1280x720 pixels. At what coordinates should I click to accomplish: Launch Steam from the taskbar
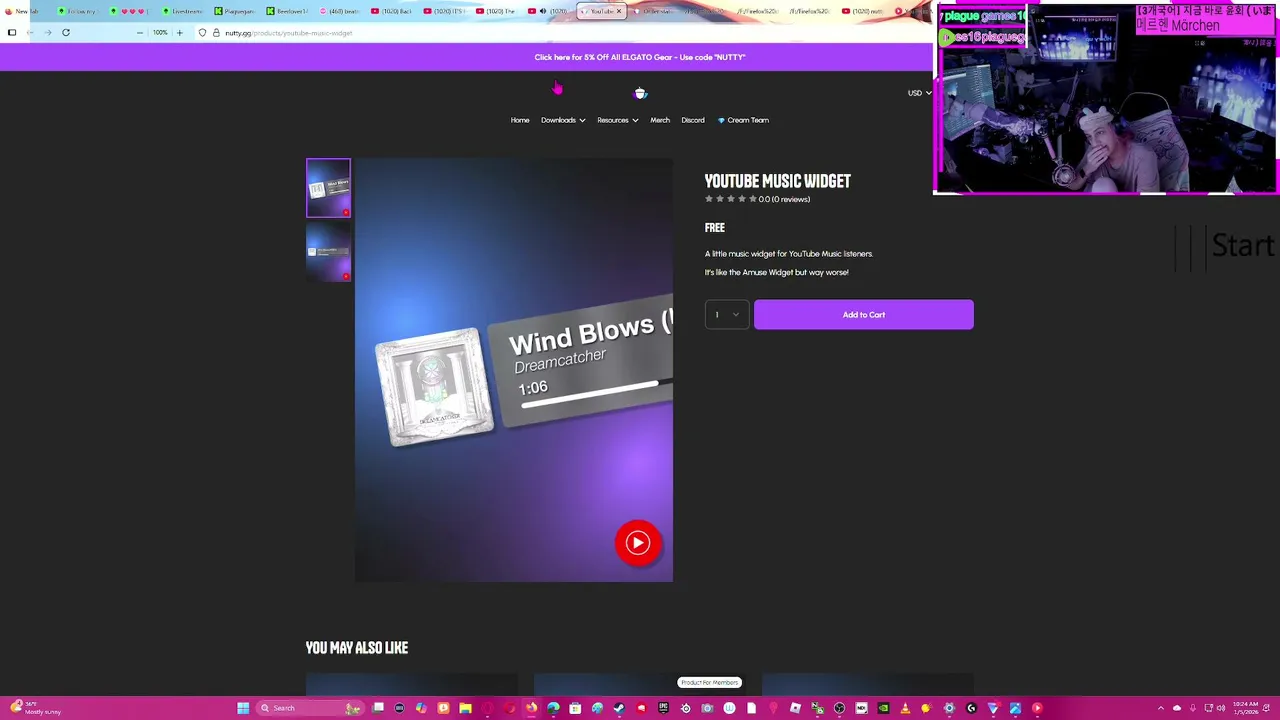619,708
